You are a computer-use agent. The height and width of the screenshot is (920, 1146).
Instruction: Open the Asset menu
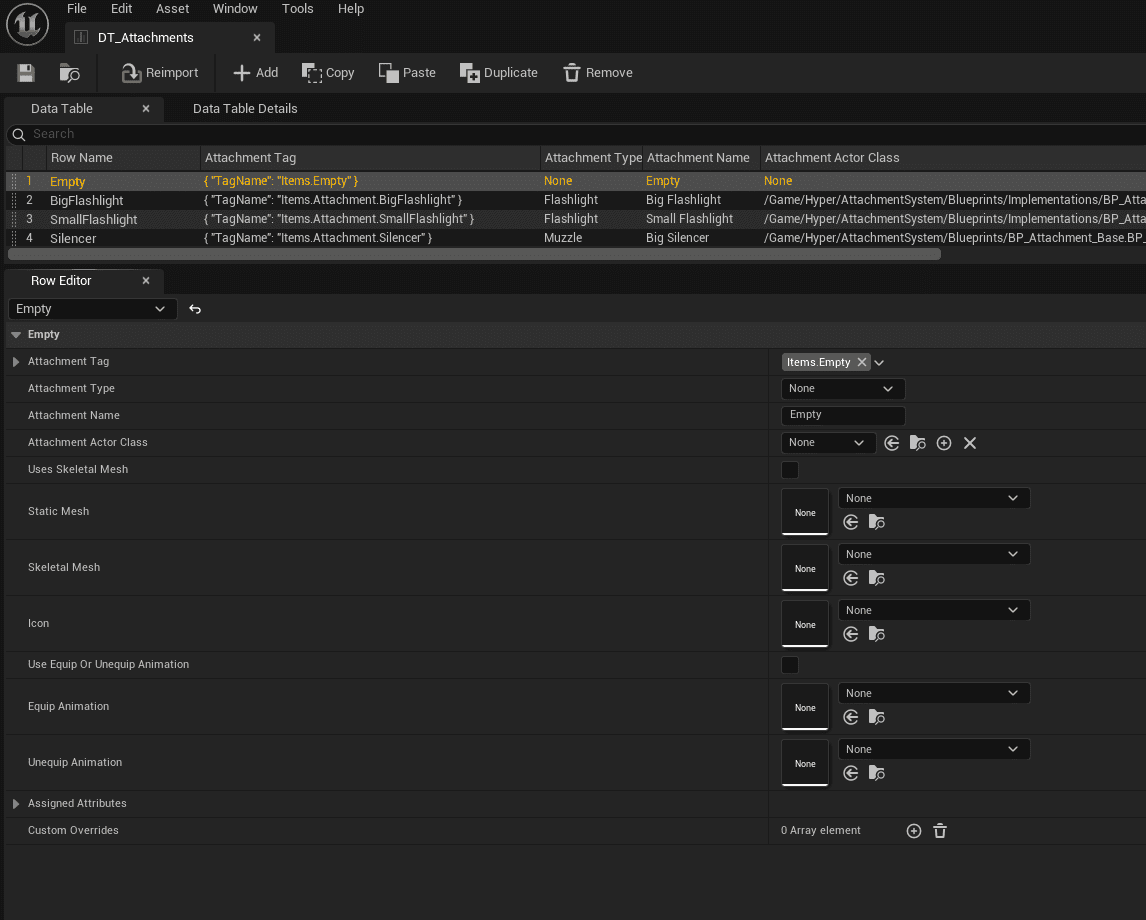172,9
